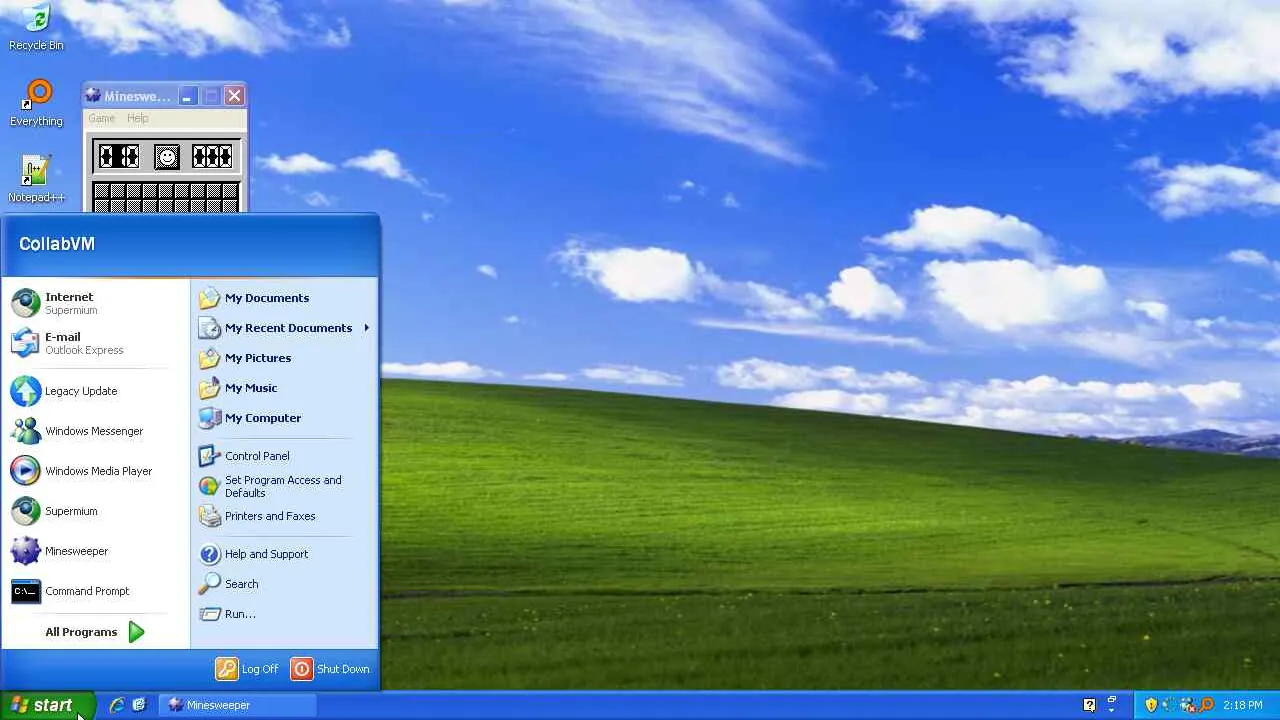
Task: Click the language bar help question-mark icon
Action: click(x=1090, y=705)
